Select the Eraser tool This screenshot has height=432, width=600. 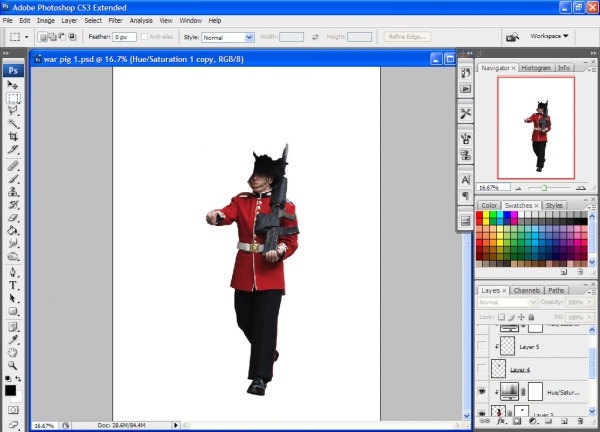tap(13, 218)
